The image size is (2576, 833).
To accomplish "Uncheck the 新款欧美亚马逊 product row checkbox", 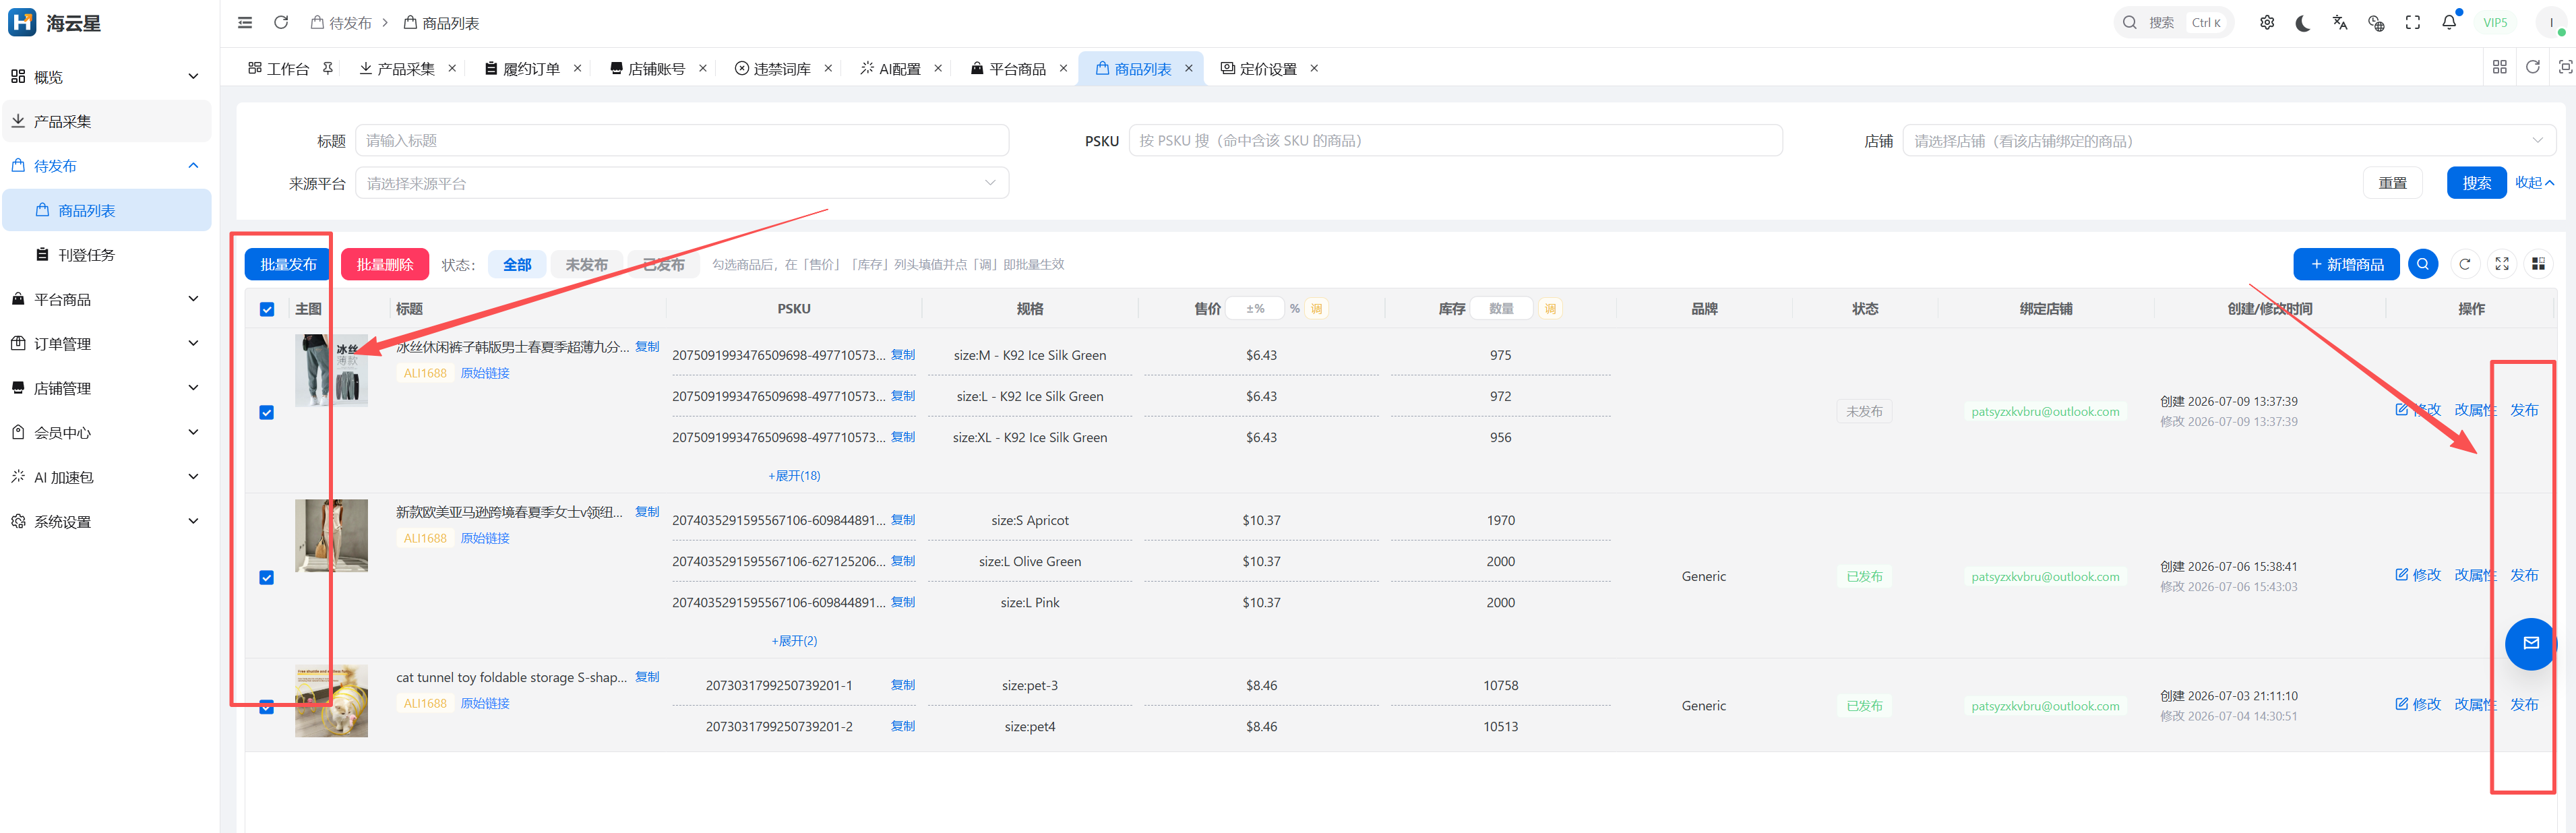I will tap(267, 577).
